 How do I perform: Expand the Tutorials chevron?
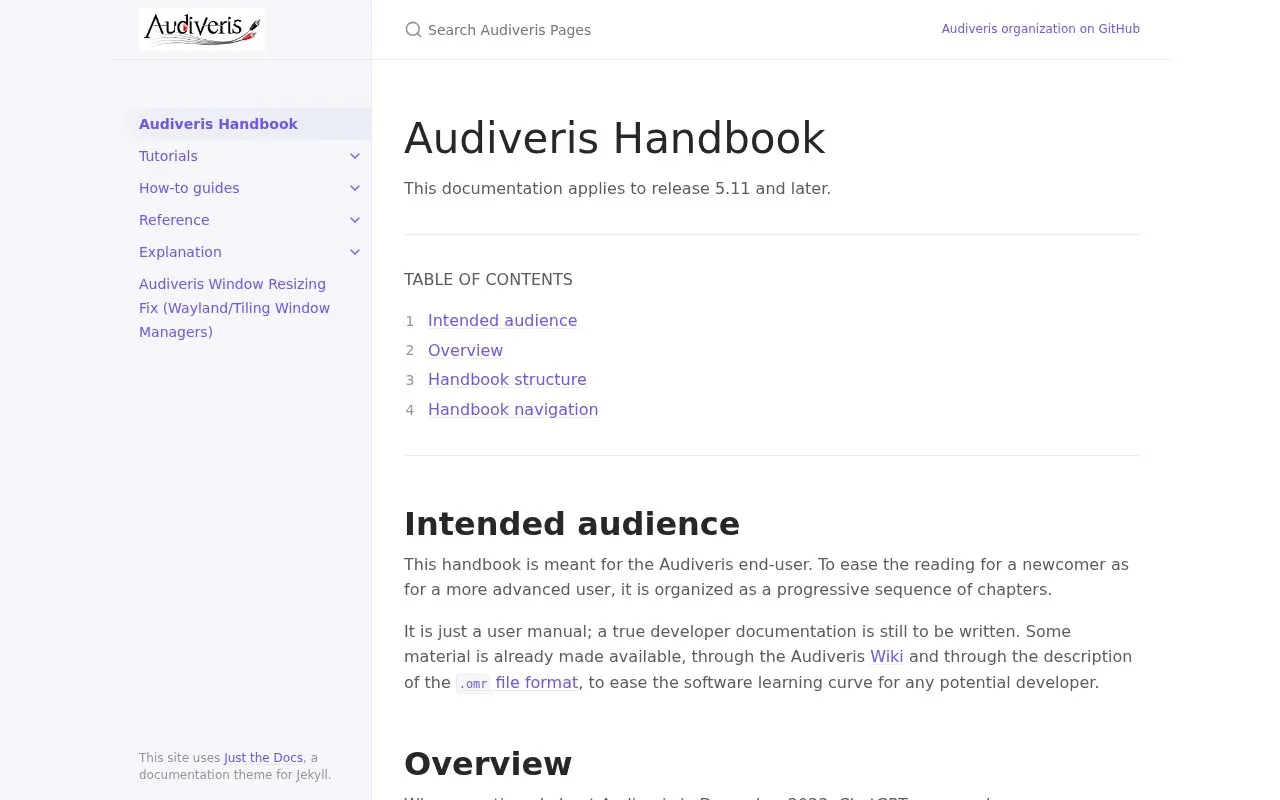[355, 156]
